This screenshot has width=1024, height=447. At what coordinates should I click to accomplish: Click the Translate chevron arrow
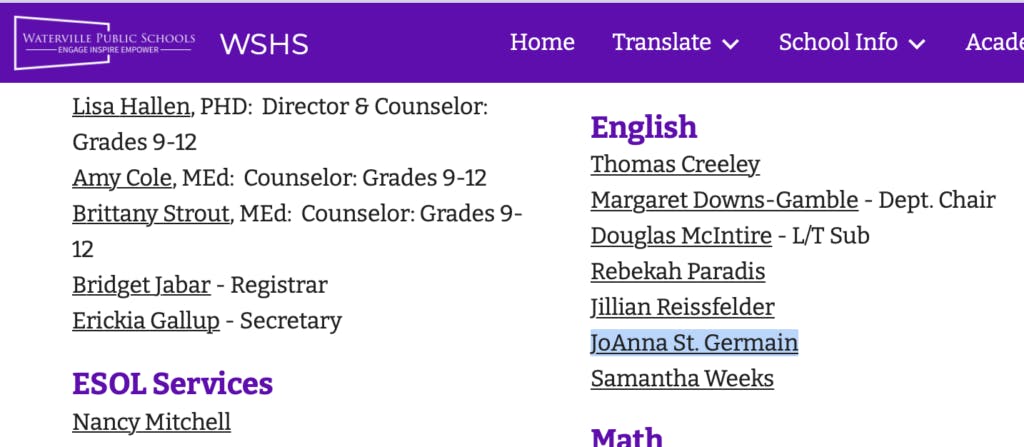tap(730, 44)
